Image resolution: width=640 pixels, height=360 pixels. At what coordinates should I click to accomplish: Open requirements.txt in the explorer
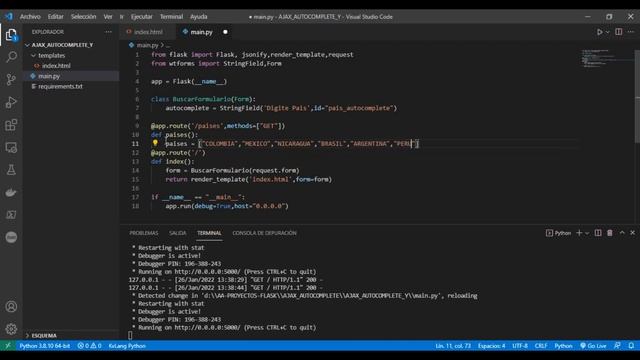tap(60, 87)
